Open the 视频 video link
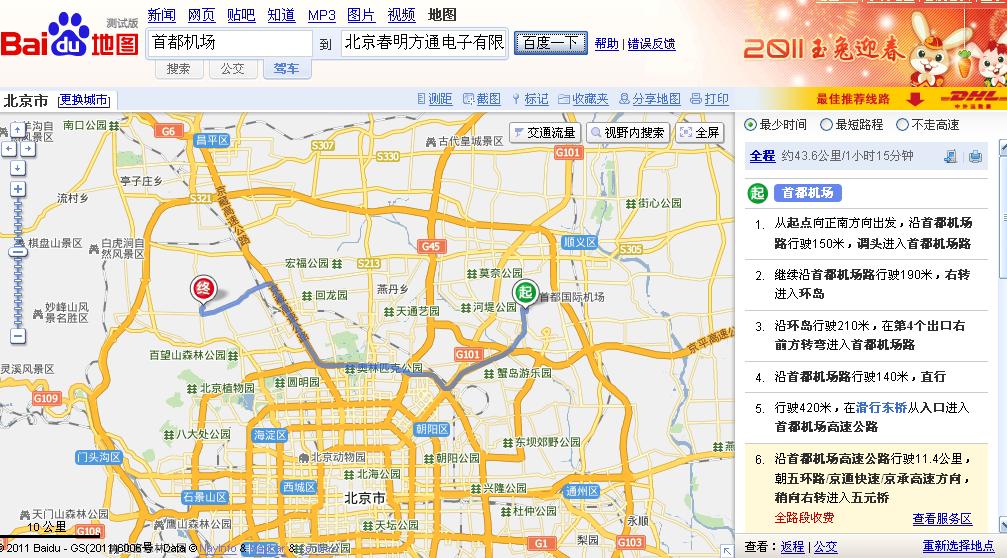Screen dimensions: 1007x558 [401, 15]
